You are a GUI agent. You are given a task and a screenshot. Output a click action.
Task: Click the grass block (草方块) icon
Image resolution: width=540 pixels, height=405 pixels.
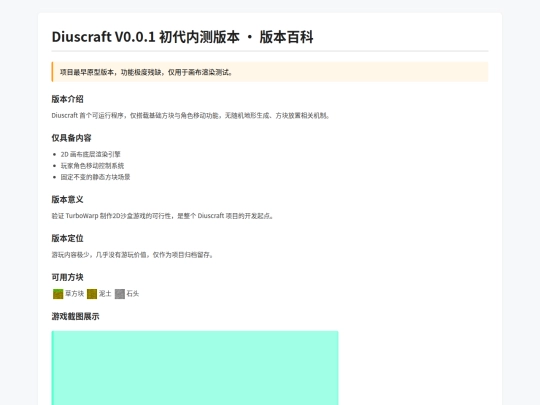click(58, 294)
